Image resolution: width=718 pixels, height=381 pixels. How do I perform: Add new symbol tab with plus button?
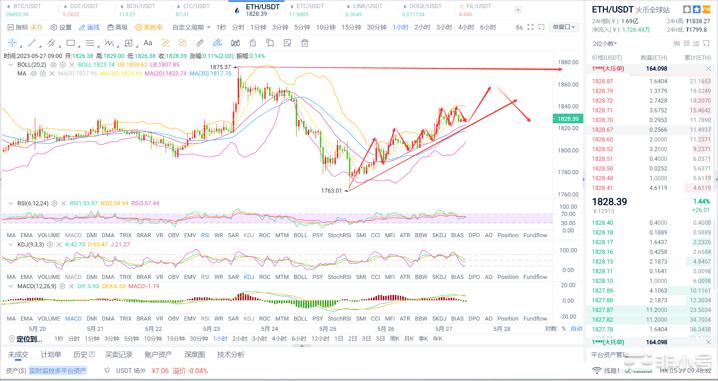pyautogui.click(x=518, y=10)
